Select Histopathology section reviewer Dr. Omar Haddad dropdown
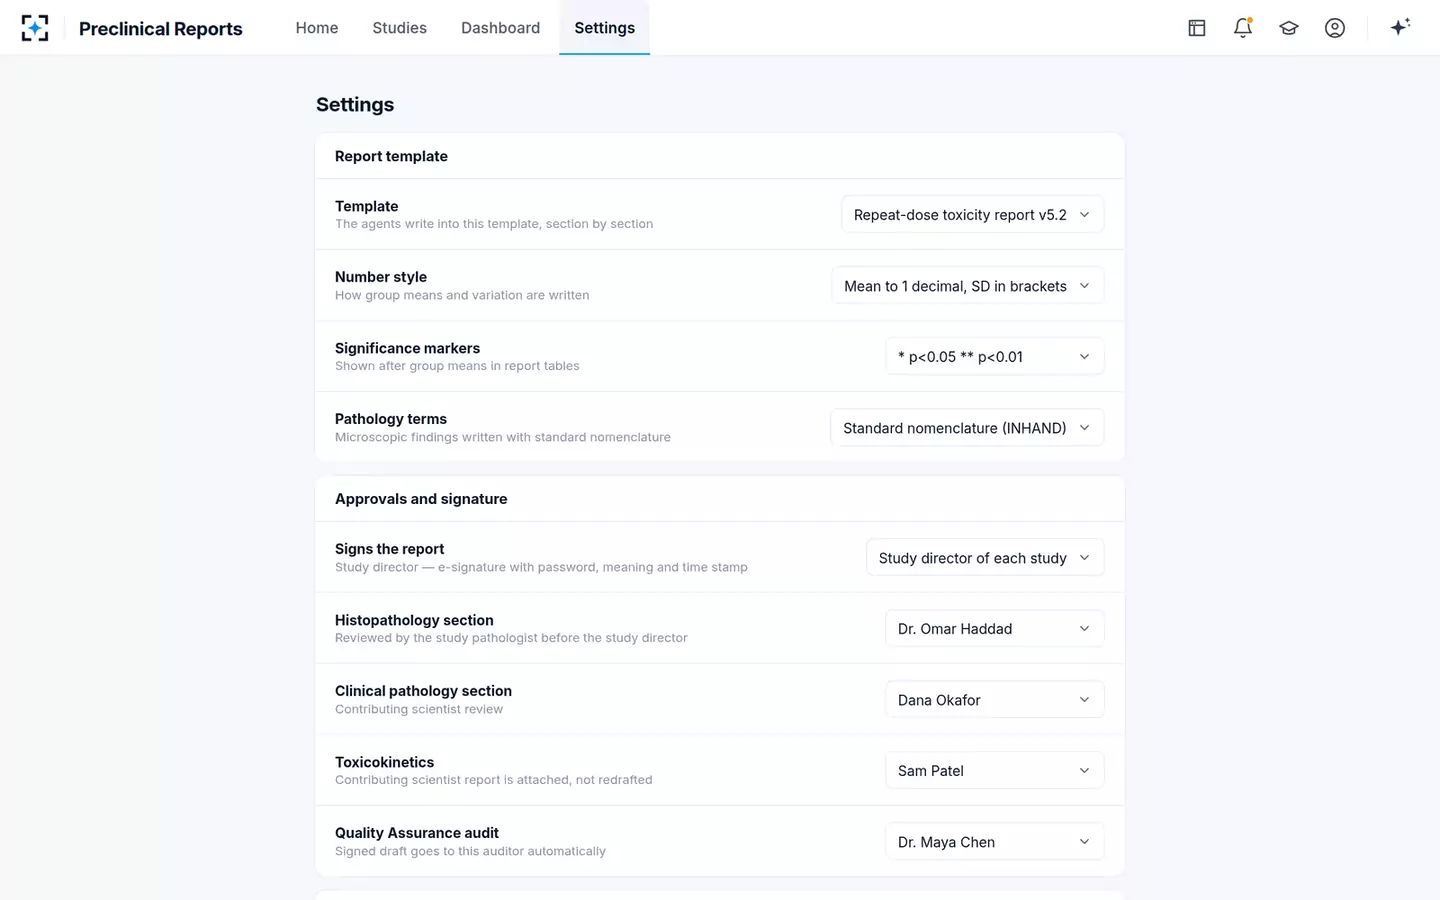 point(995,629)
